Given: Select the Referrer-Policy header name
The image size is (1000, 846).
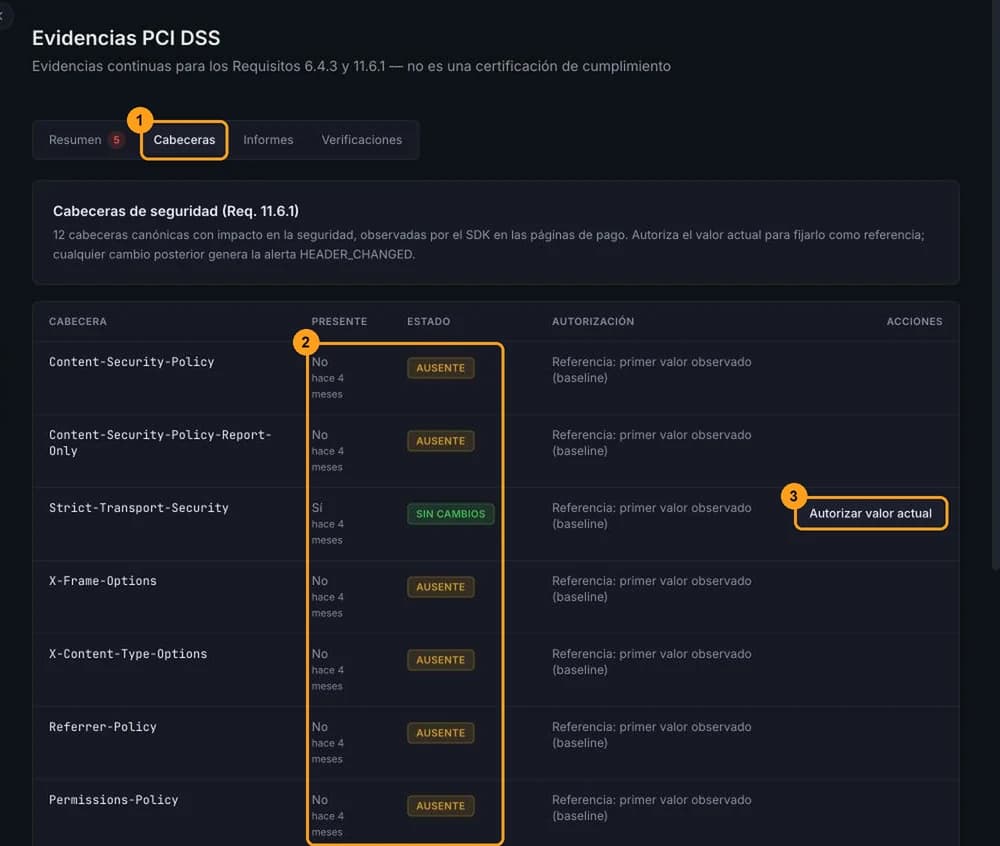Looking at the screenshot, I should click(x=103, y=727).
